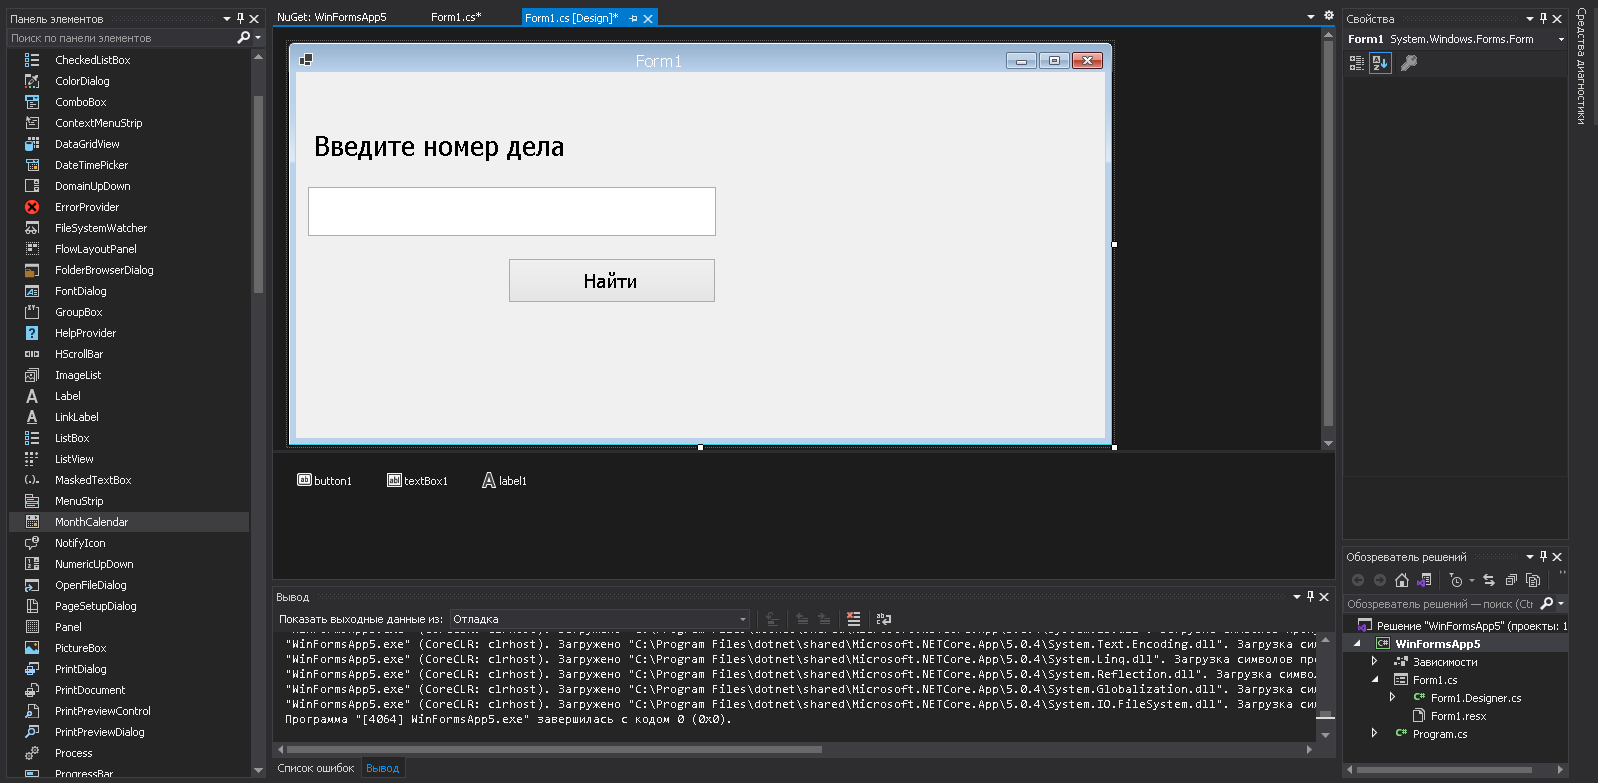Toggle word wrap in Вывод panel
Viewport: 1598px width, 783px height.
(884, 619)
